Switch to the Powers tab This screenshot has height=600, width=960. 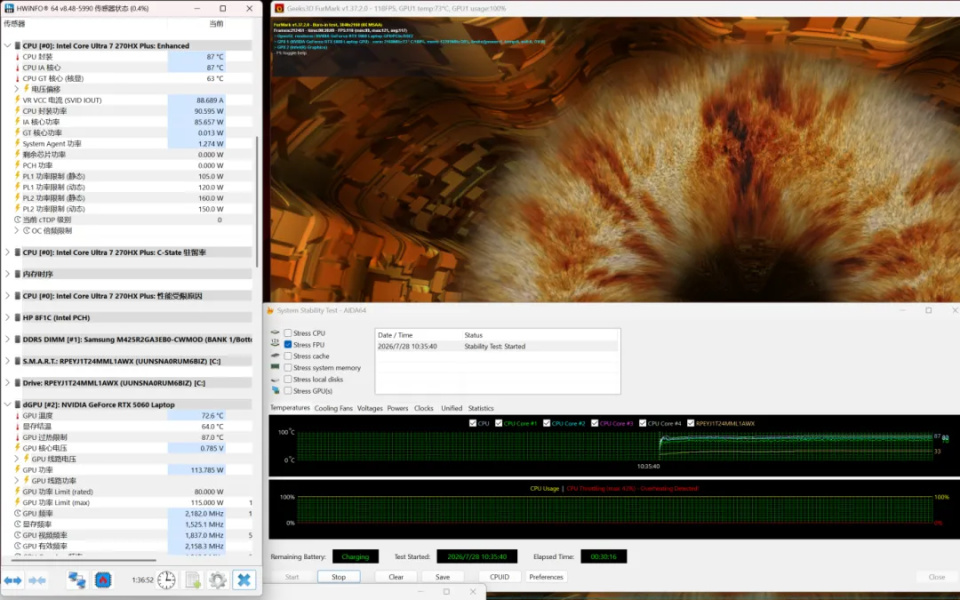click(397, 408)
